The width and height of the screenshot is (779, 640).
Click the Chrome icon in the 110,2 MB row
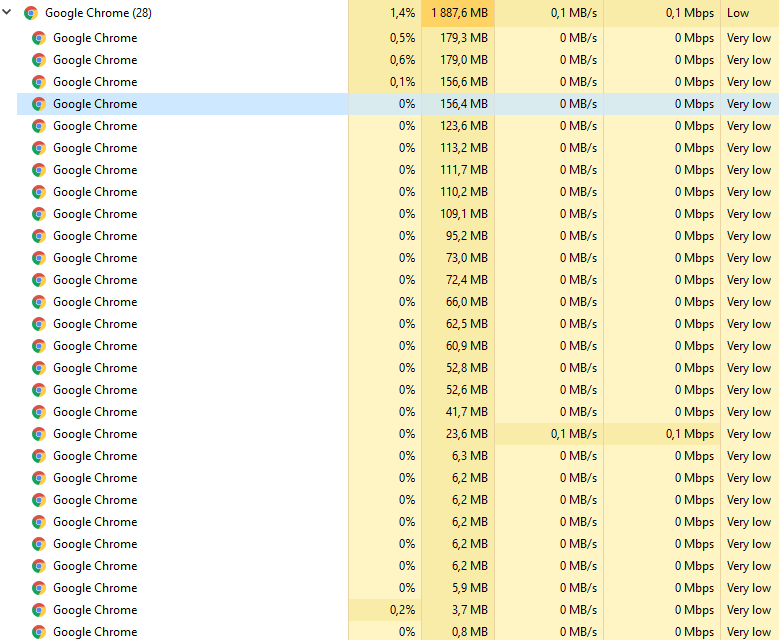tap(39, 192)
